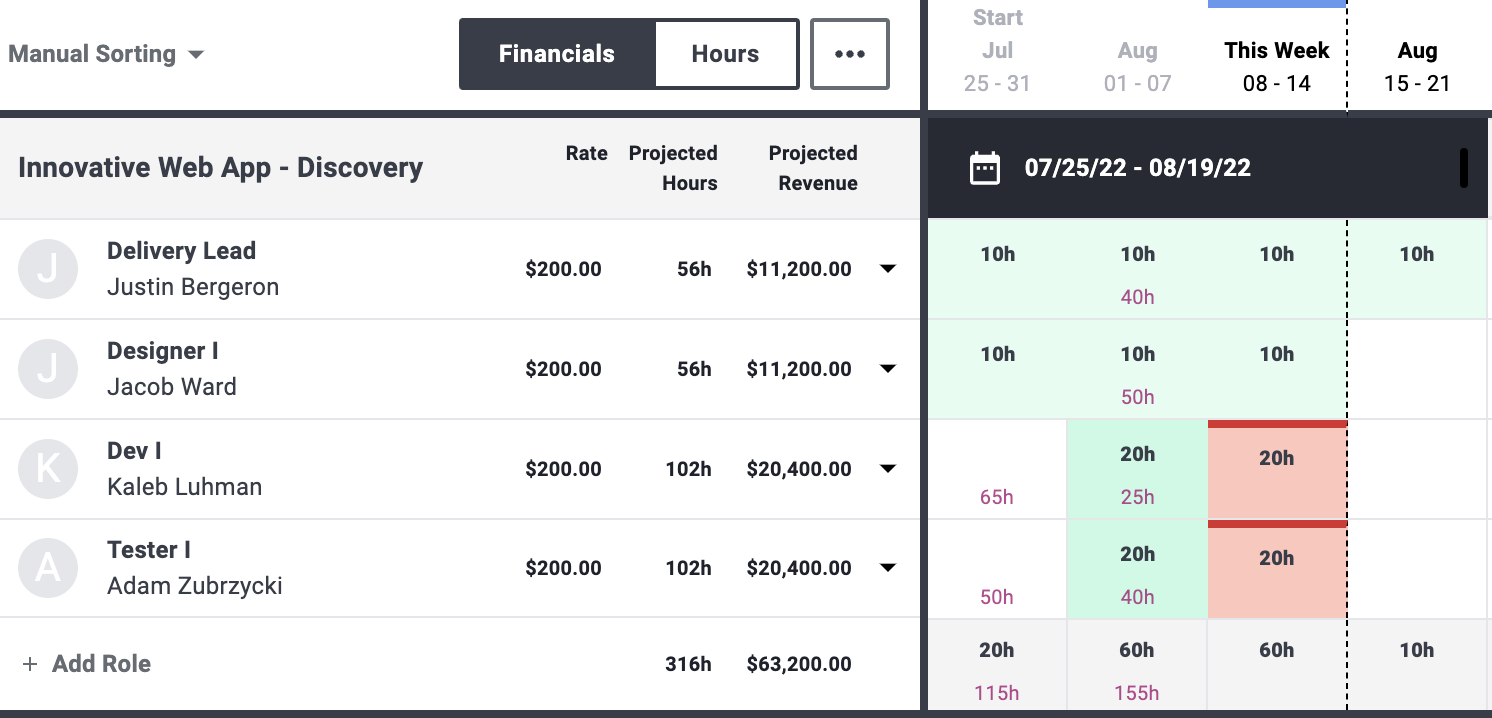Click the plus icon next to Add Role

30,664
